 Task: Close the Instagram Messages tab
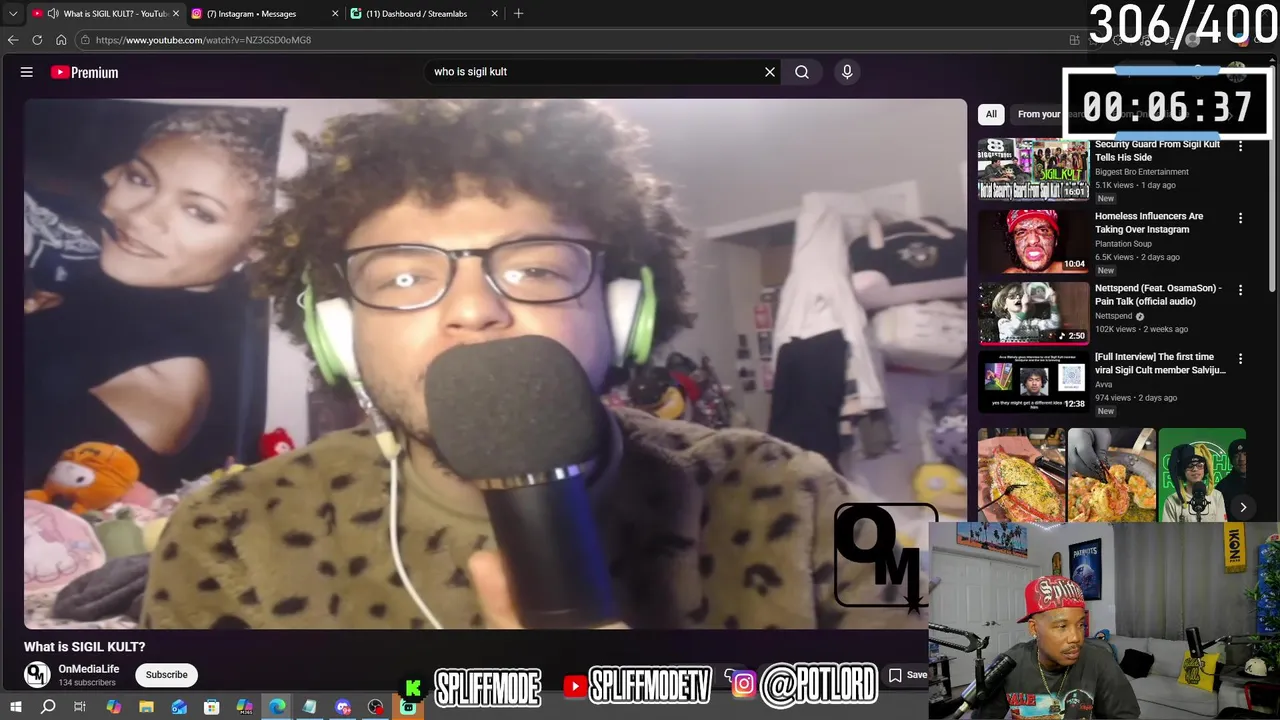click(x=334, y=14)
